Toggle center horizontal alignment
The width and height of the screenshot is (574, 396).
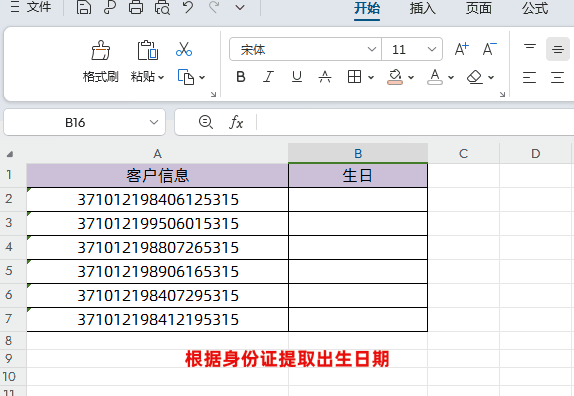coord(558,77)
